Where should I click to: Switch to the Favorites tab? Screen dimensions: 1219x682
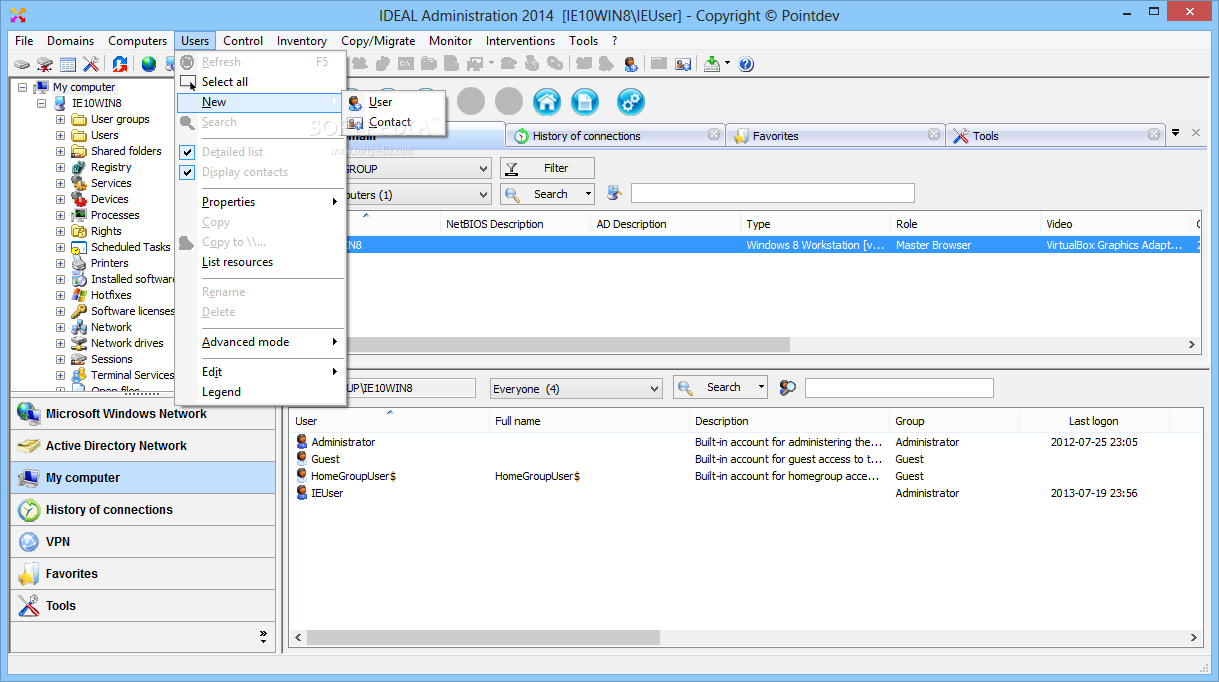(836, 136)
